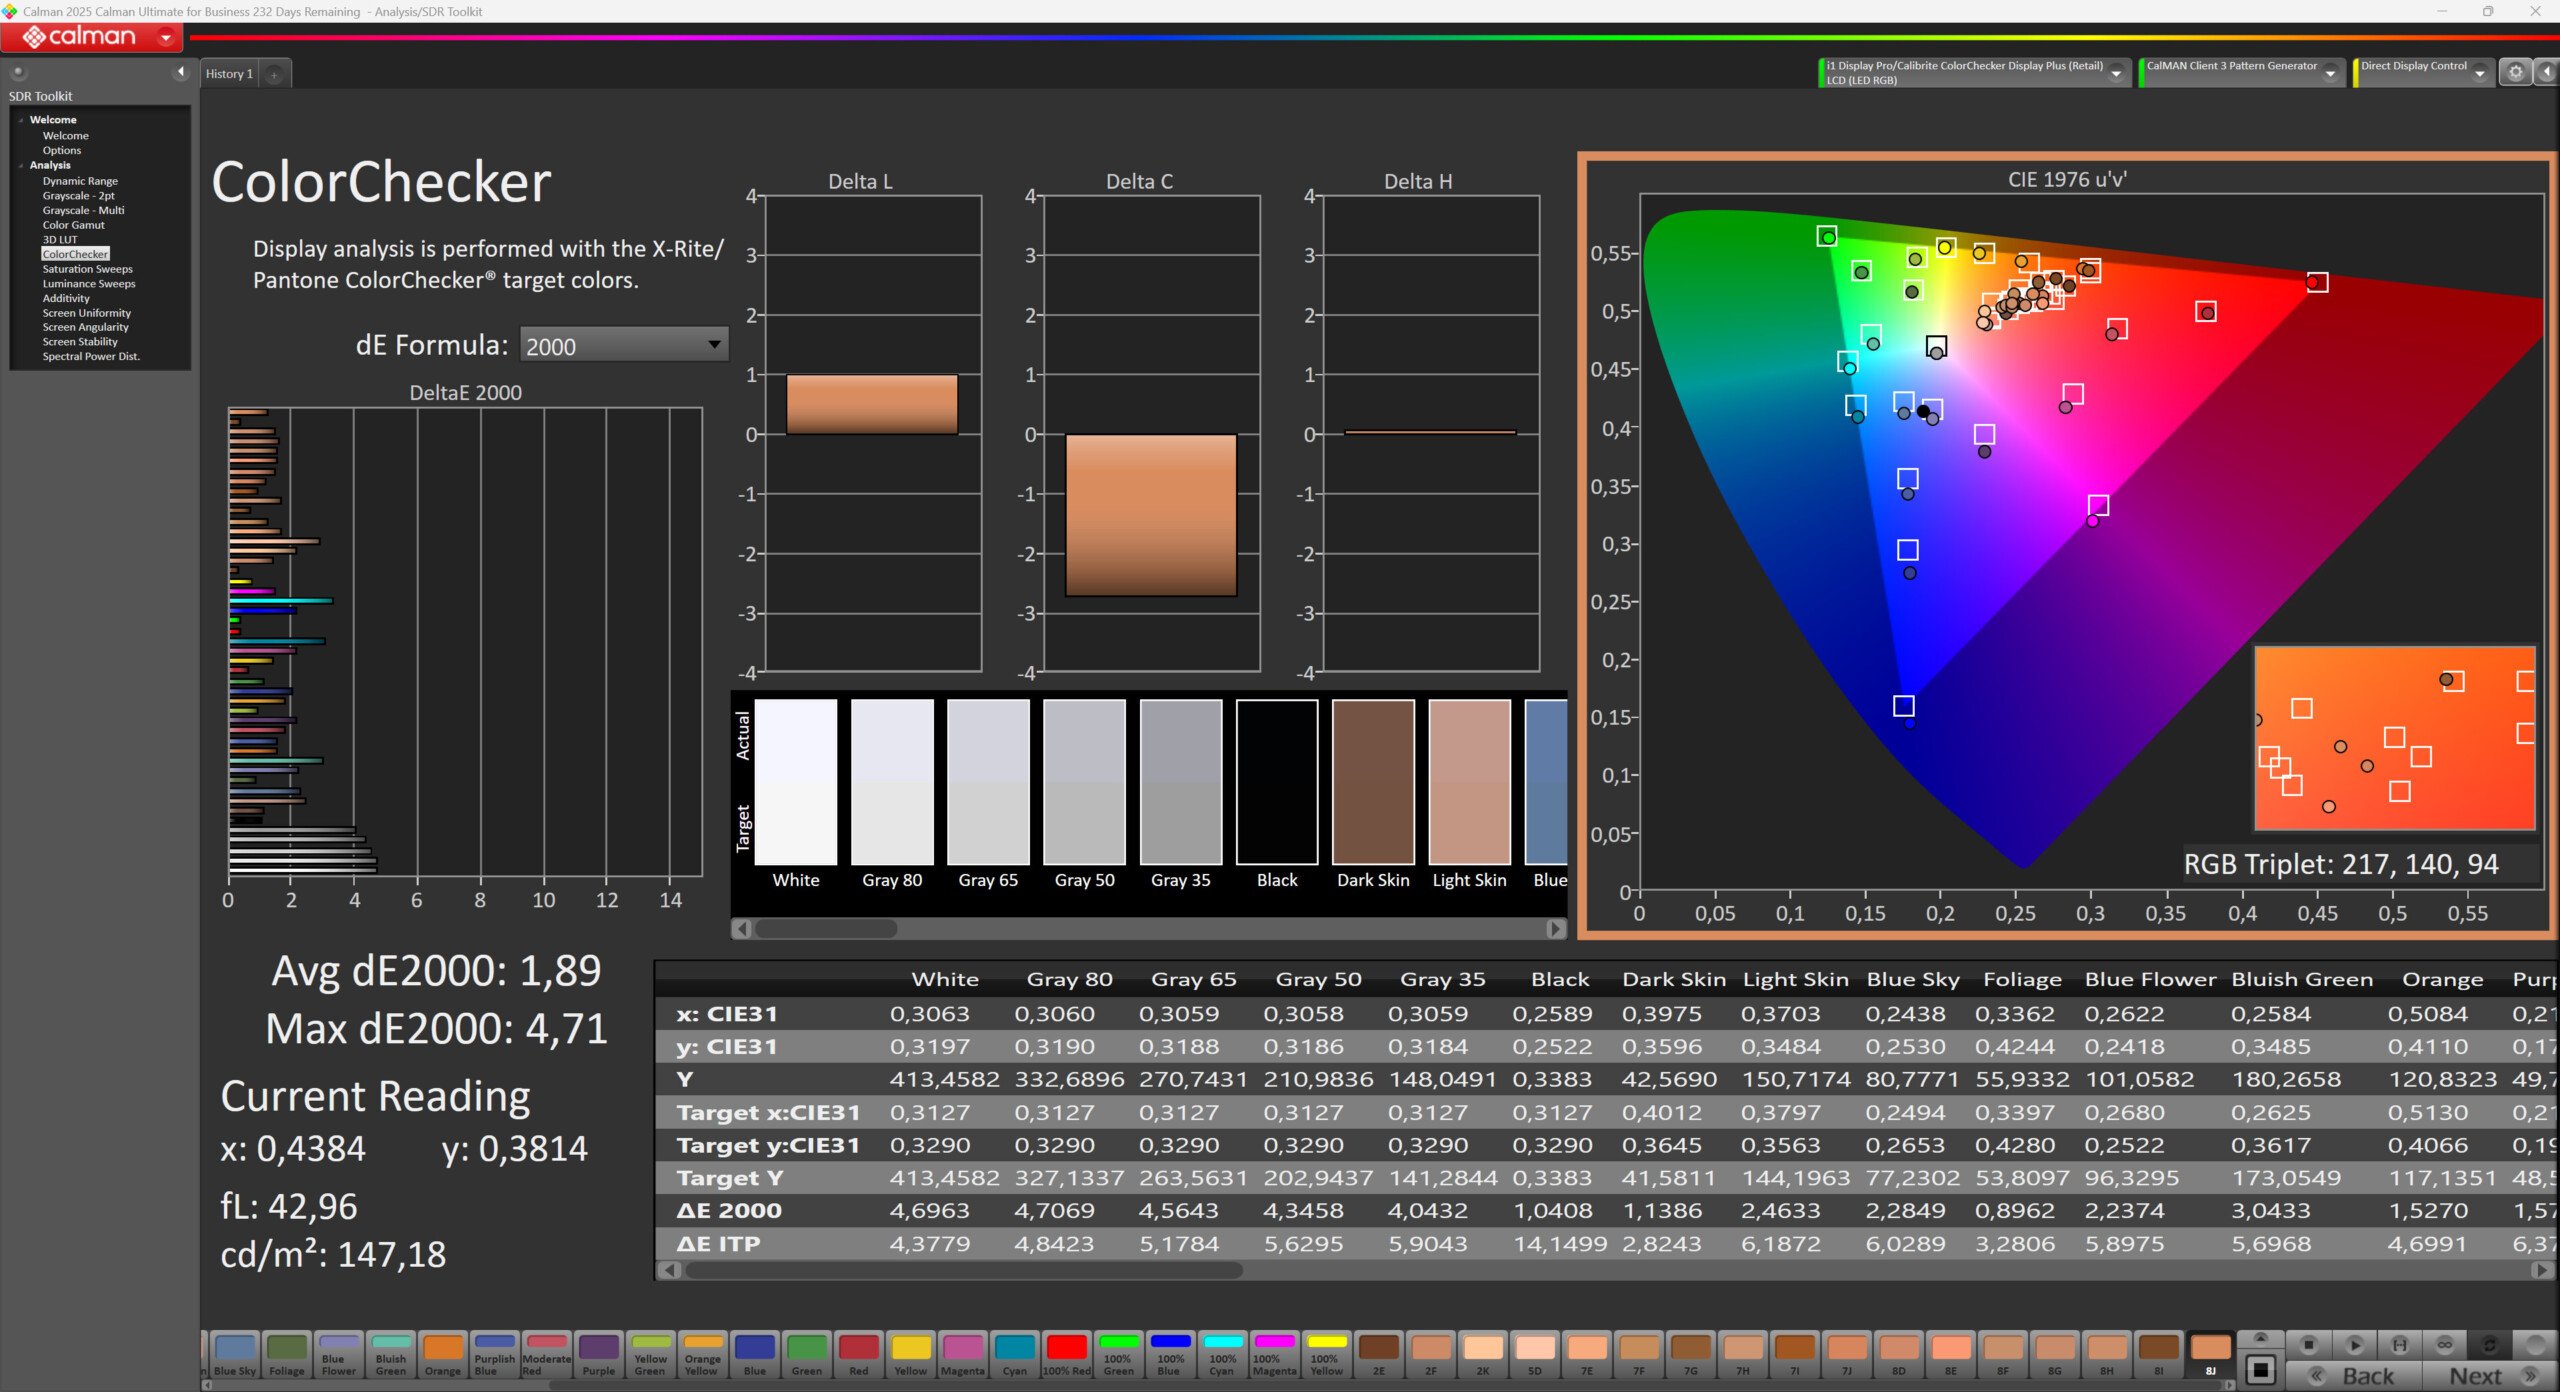2560x1392 pixels.
Task: Click the refresh cycle icon
Action: (x=2489, y=1344)
